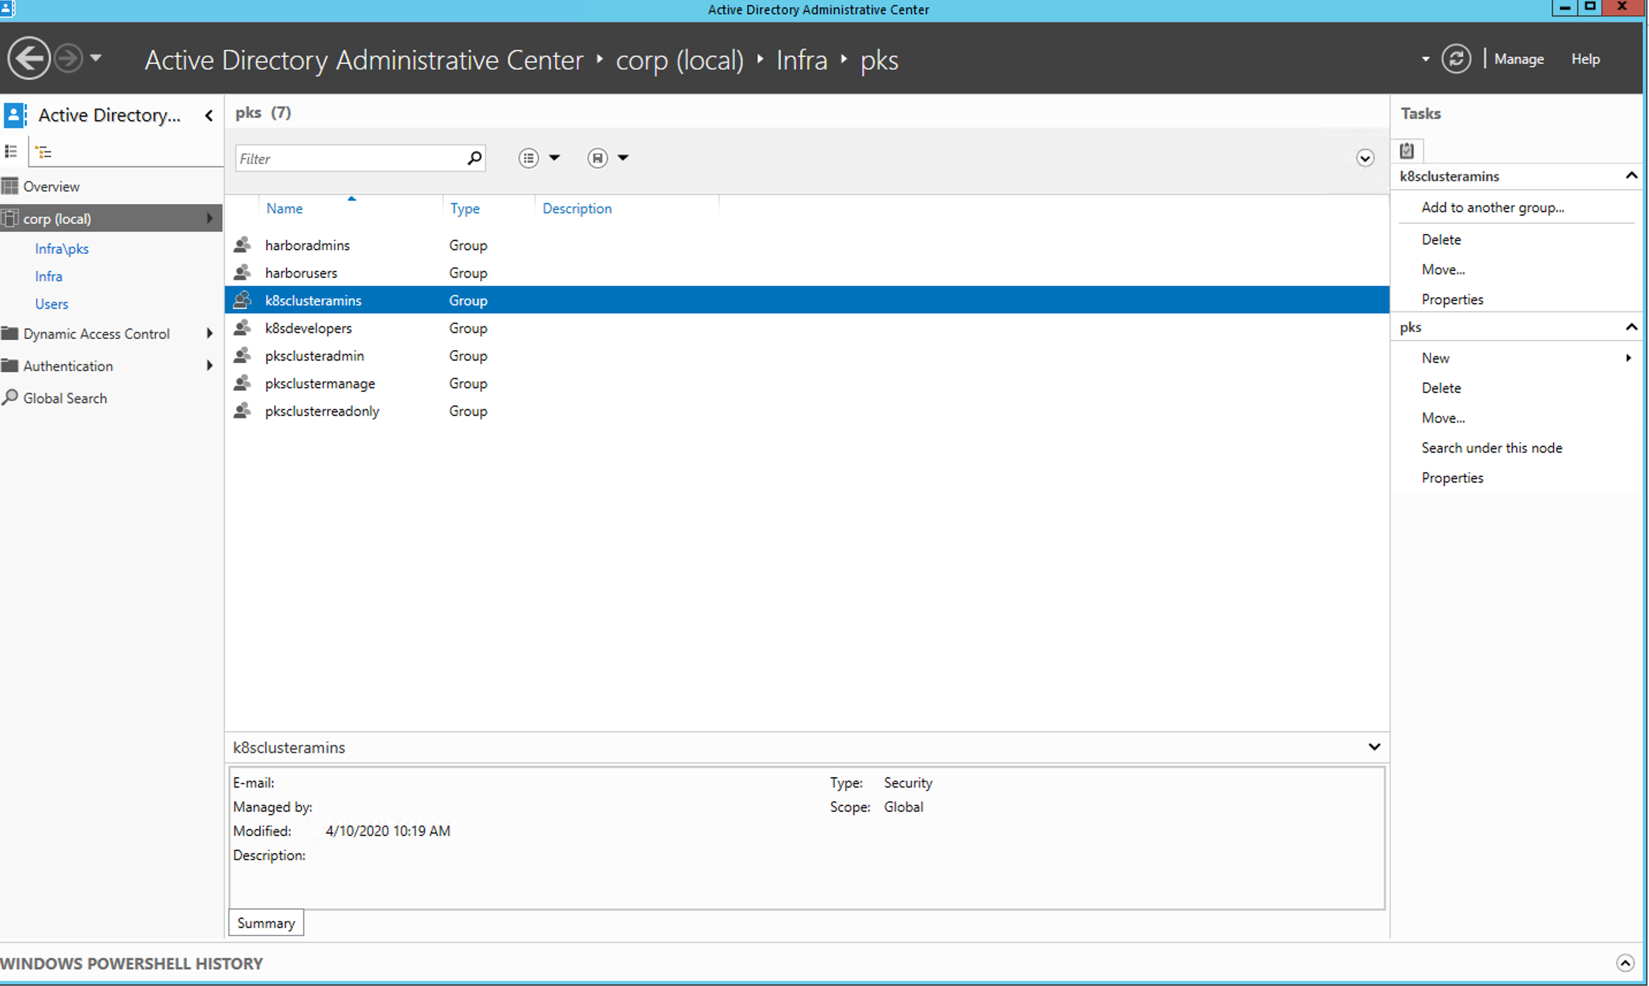Select Dynamic Access Control node

(x=96, y=334)
